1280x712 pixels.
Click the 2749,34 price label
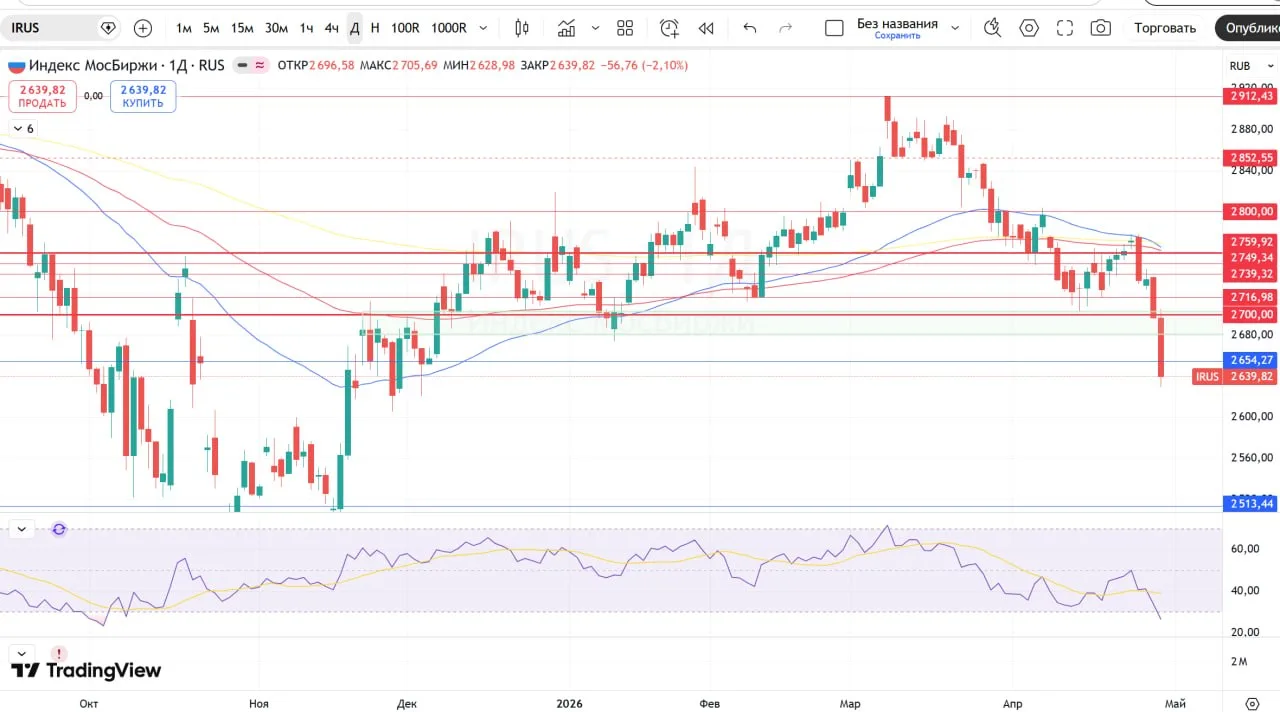1250,258
